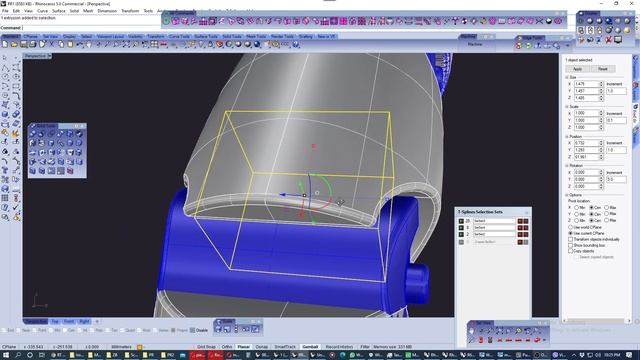This screenshot has height=360, width=640.
Task: Toggle Ortho in status bar
Action: tap(227, 347)
